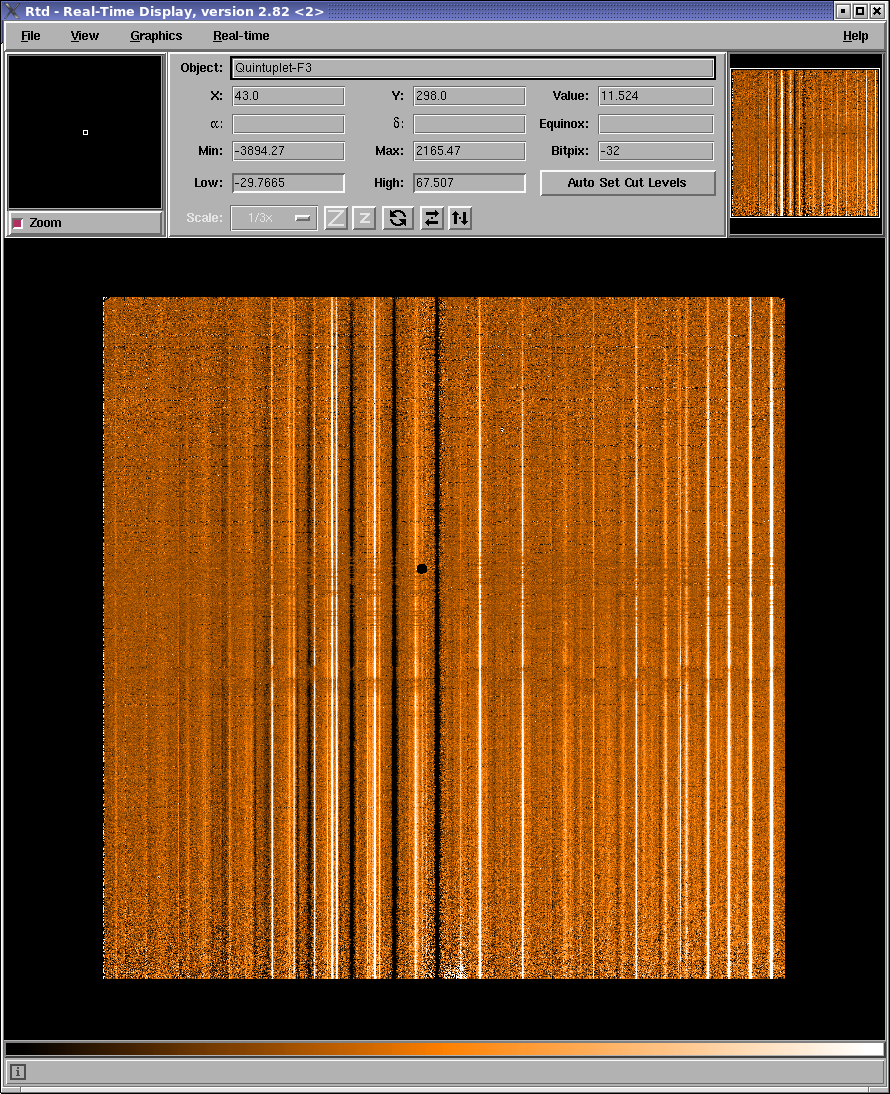The image size is (890, 1094).
Task: Click the Object name field
Action: [472, 68]
